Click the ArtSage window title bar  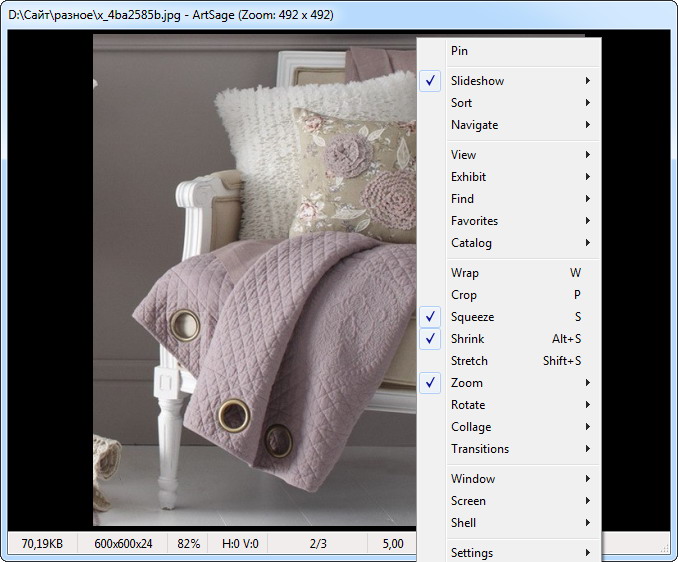[x=339, y=15]
